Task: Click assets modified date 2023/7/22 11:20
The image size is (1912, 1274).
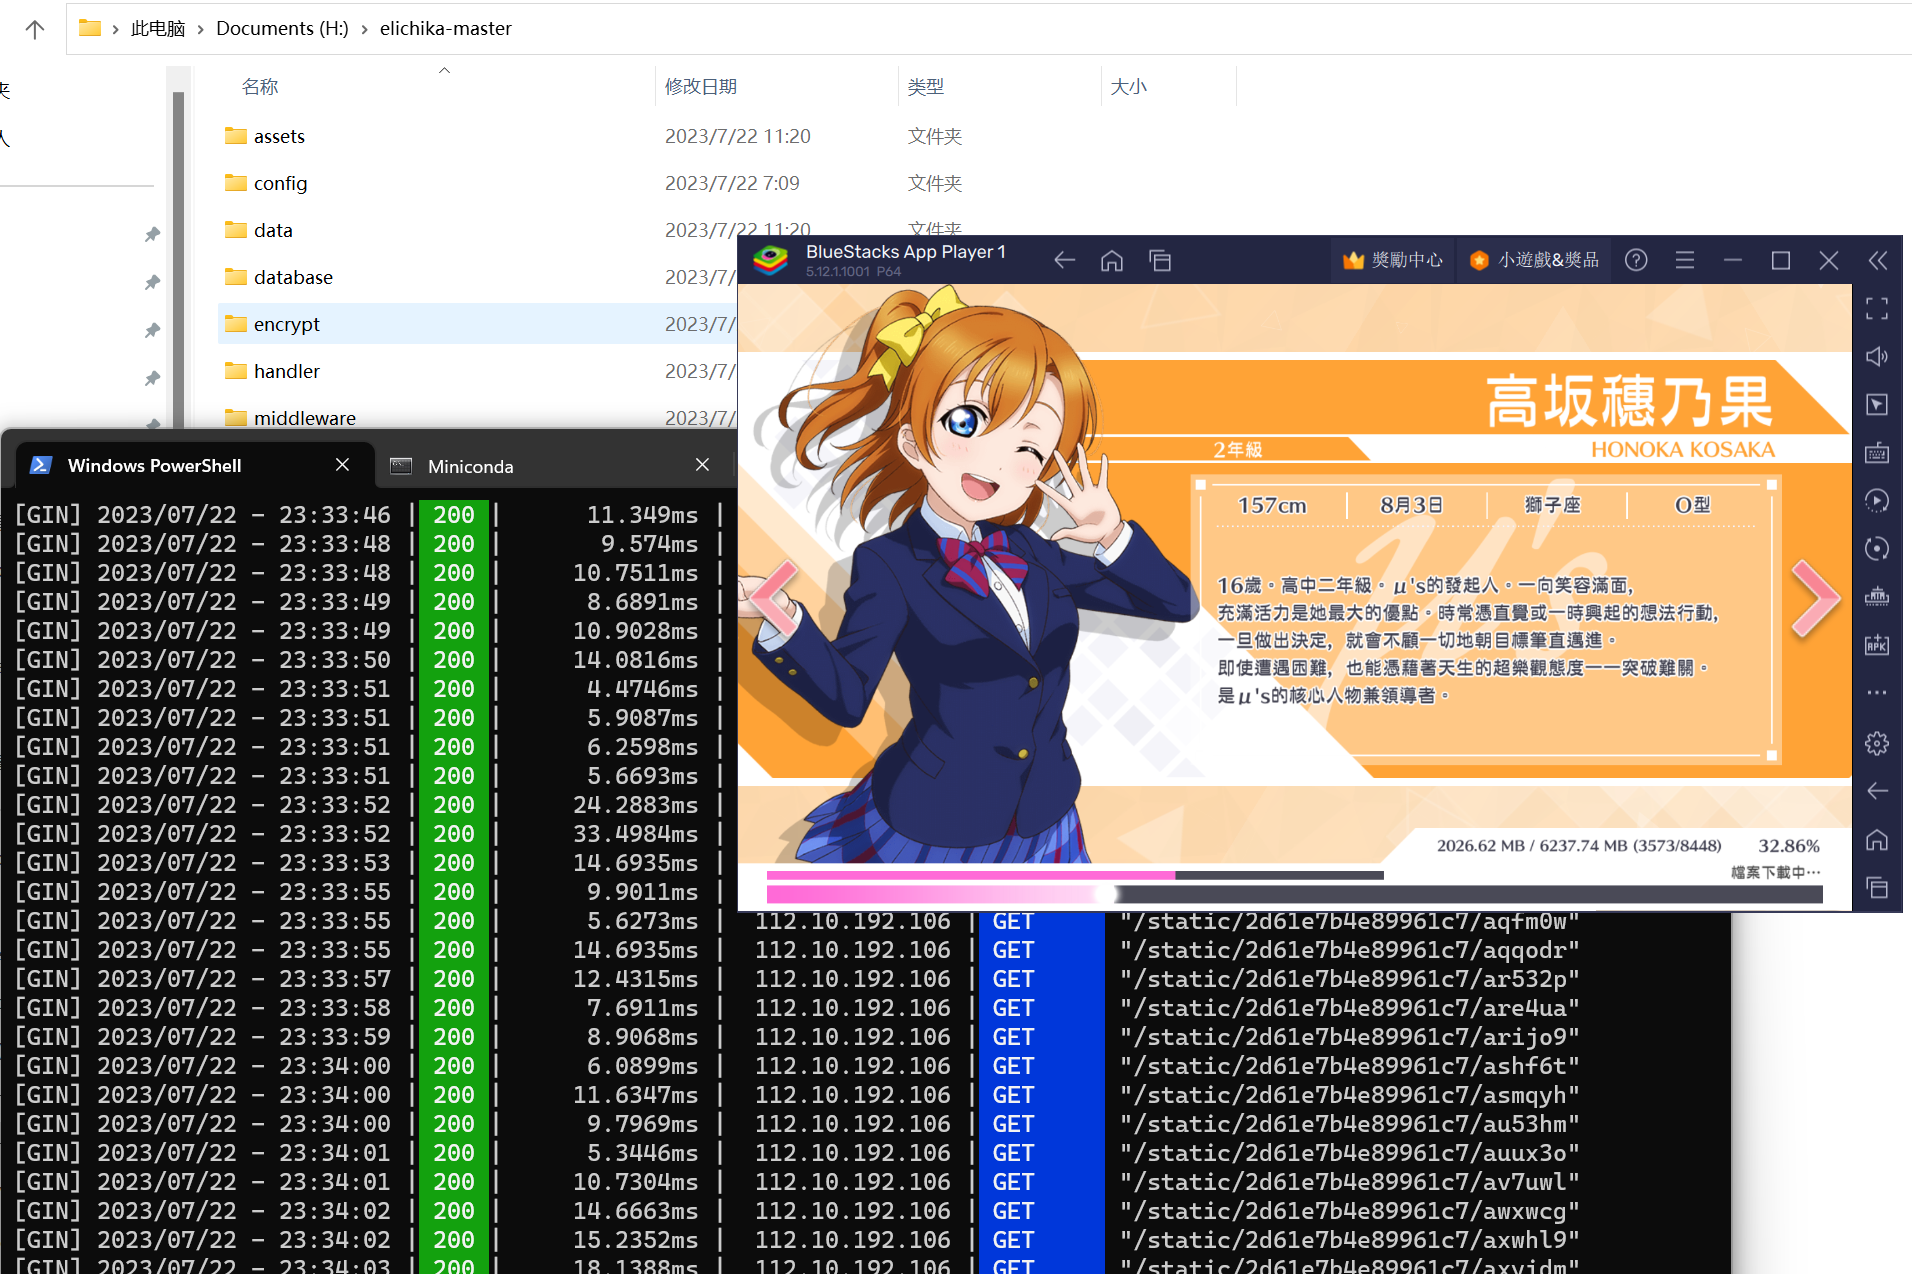Action: click(x=738, y=137)
